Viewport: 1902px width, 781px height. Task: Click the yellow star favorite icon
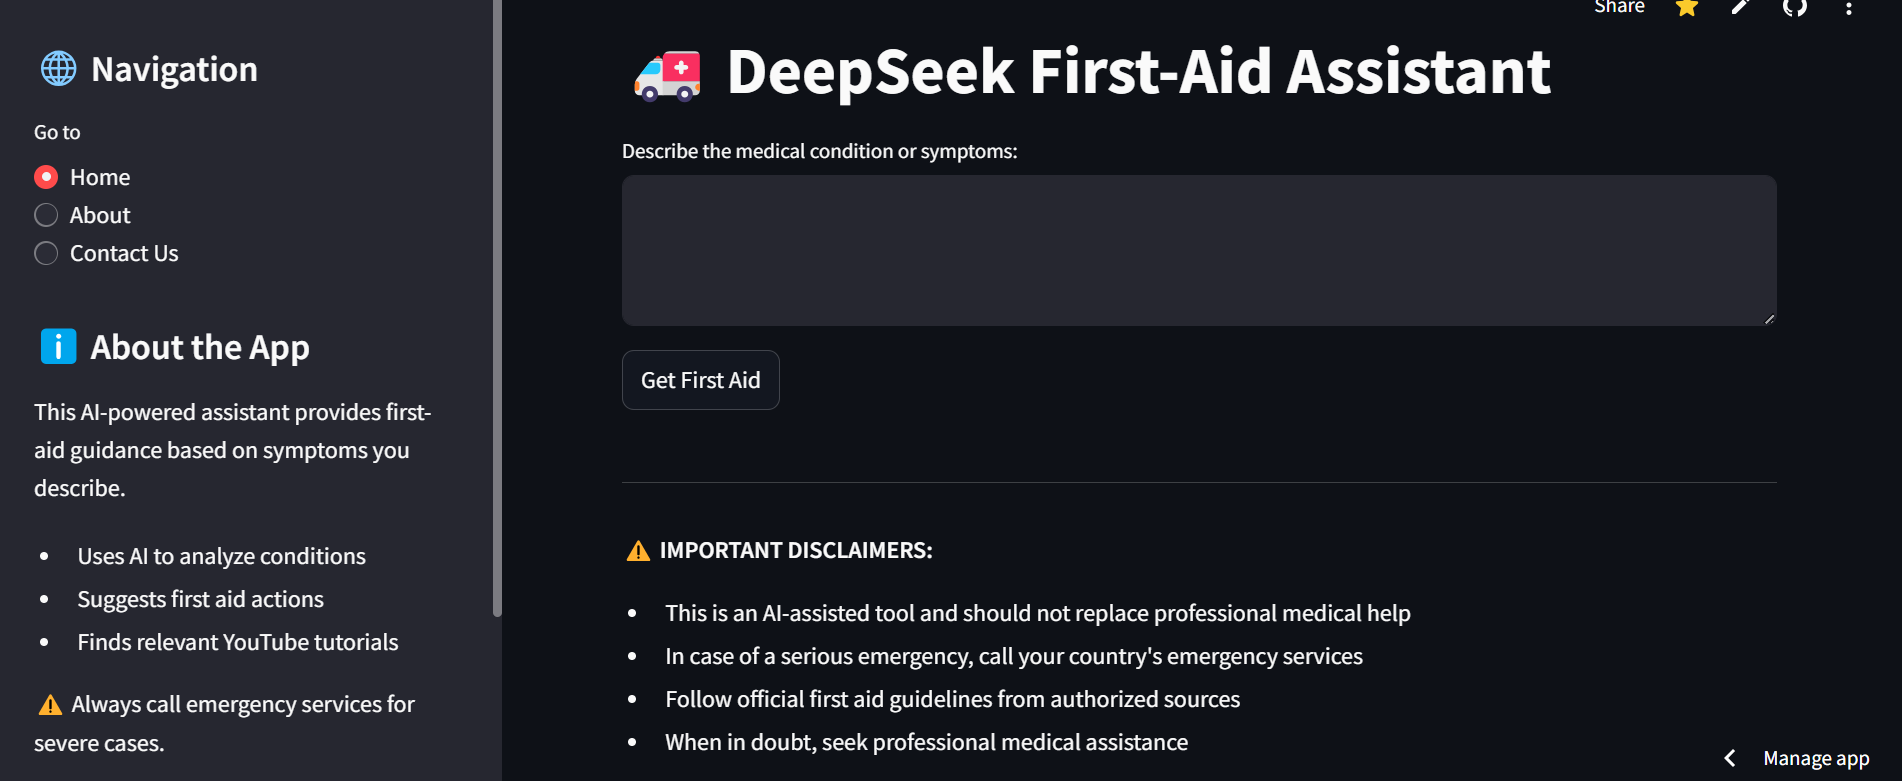(1687, 8)
